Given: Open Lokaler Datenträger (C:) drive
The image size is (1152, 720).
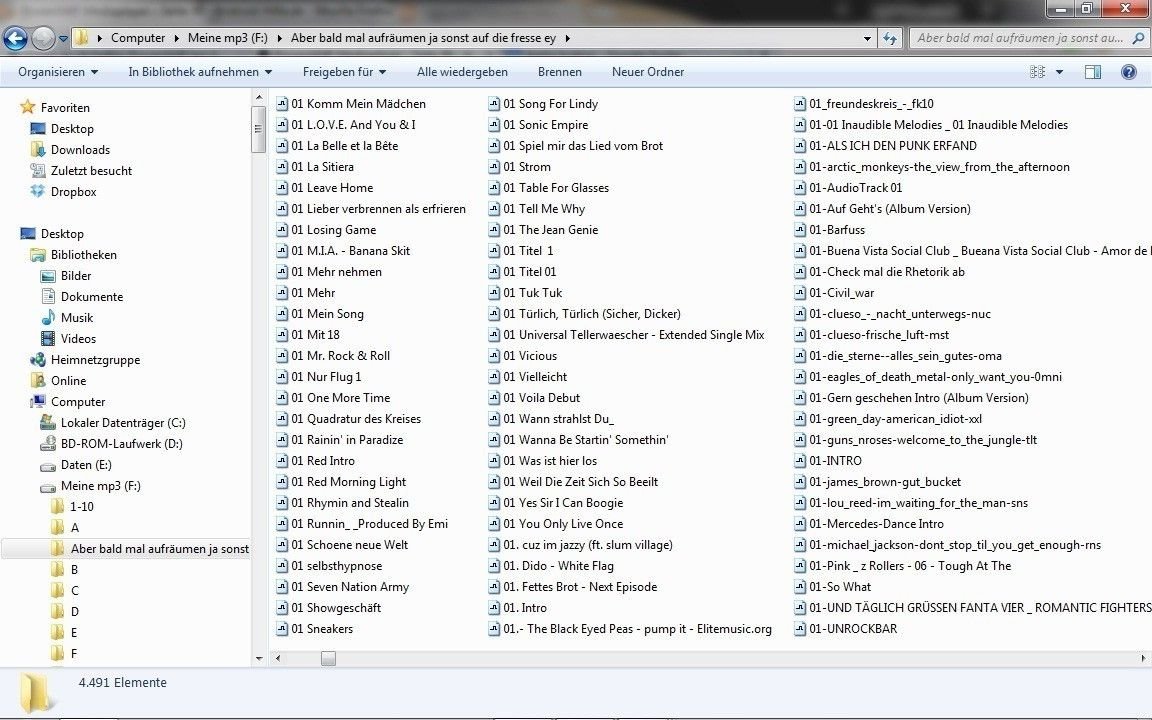Looking at the screenshot, I should point(123,423).
